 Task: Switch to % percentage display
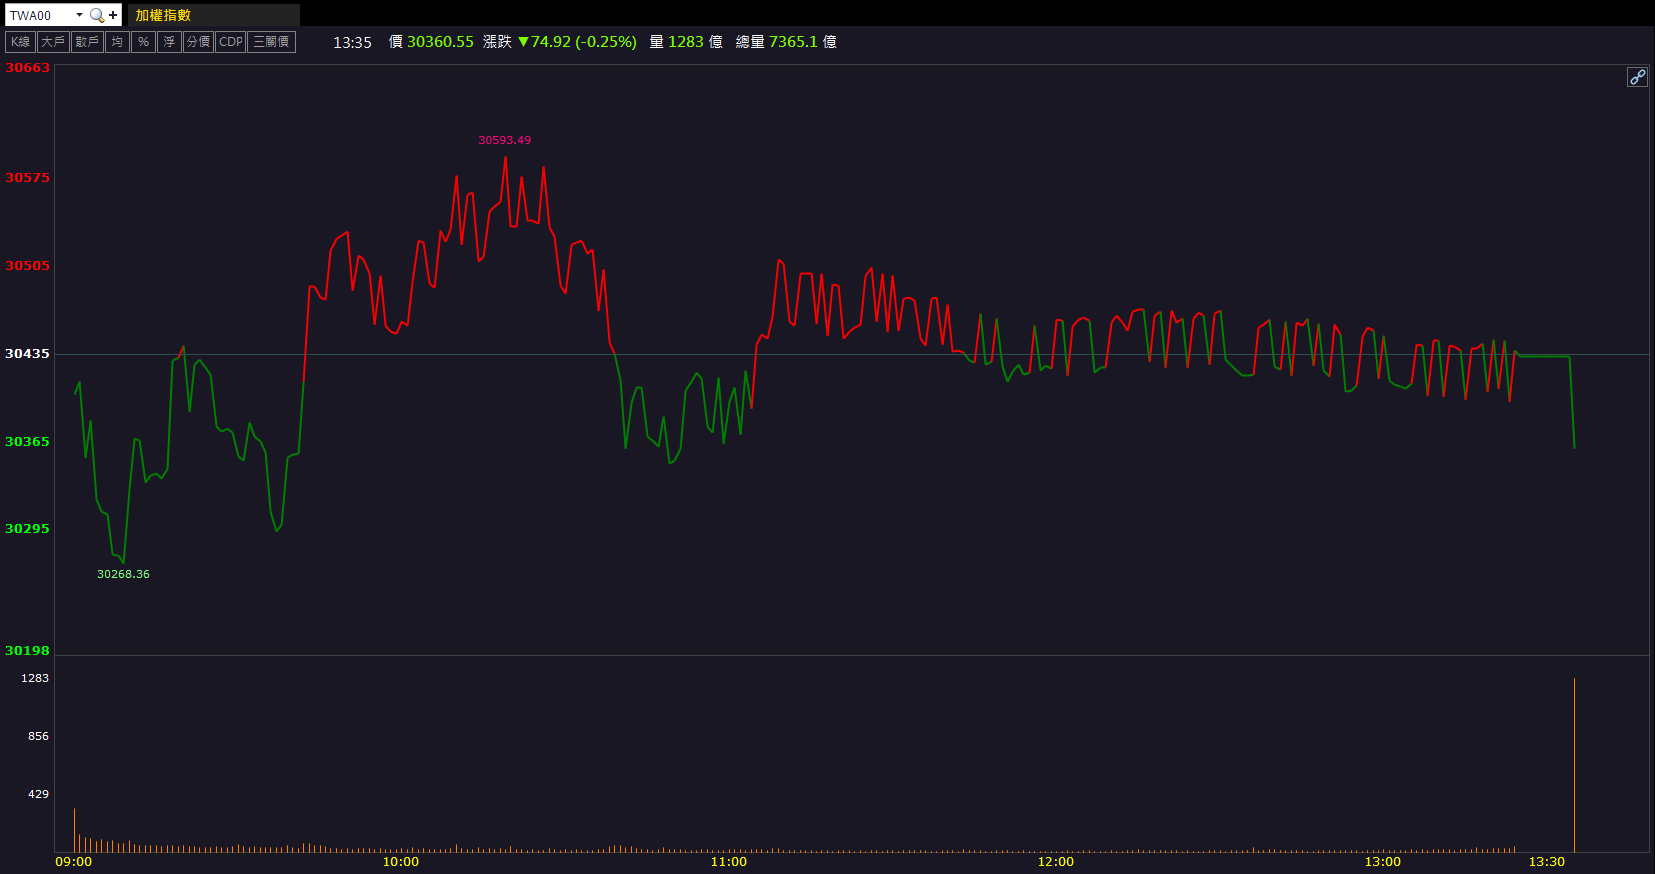(143, 42)
